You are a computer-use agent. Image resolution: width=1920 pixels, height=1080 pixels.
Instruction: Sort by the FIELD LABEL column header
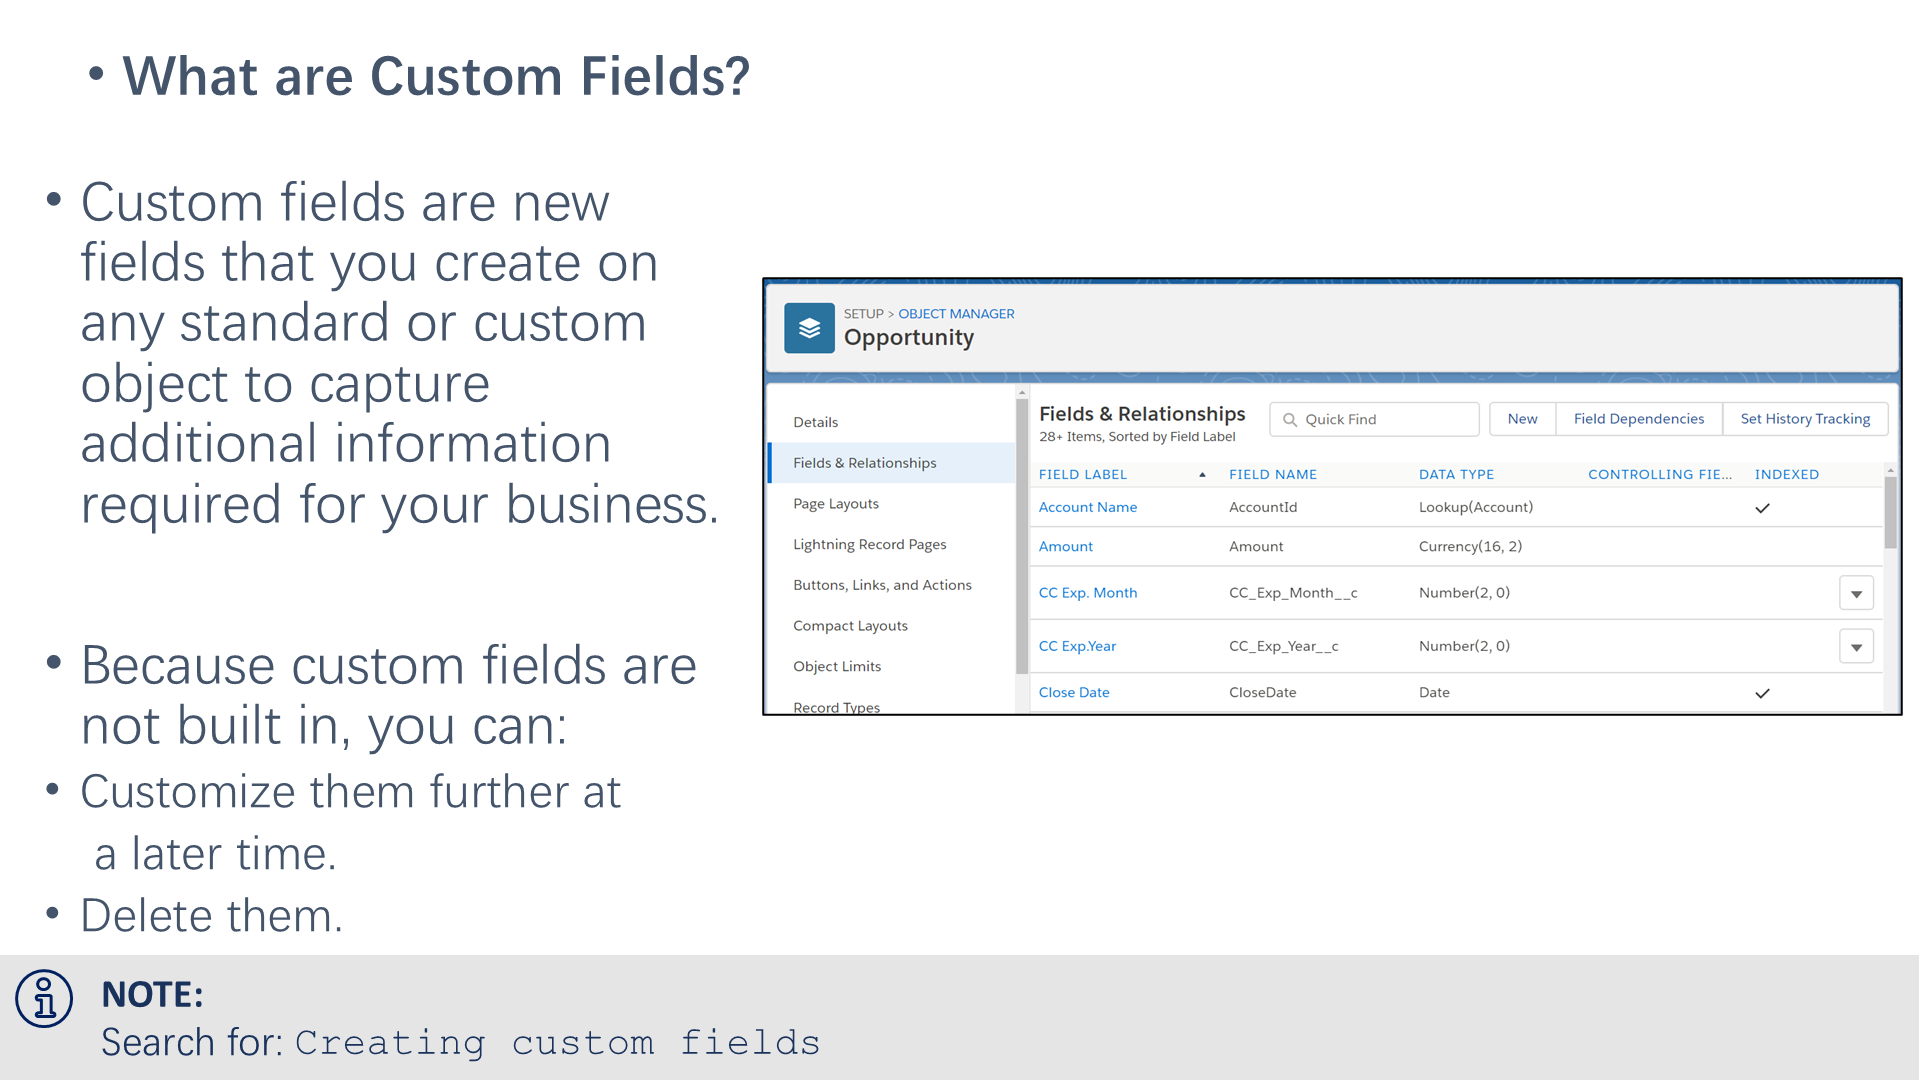pyautogui.click(x=1083, y=475)
